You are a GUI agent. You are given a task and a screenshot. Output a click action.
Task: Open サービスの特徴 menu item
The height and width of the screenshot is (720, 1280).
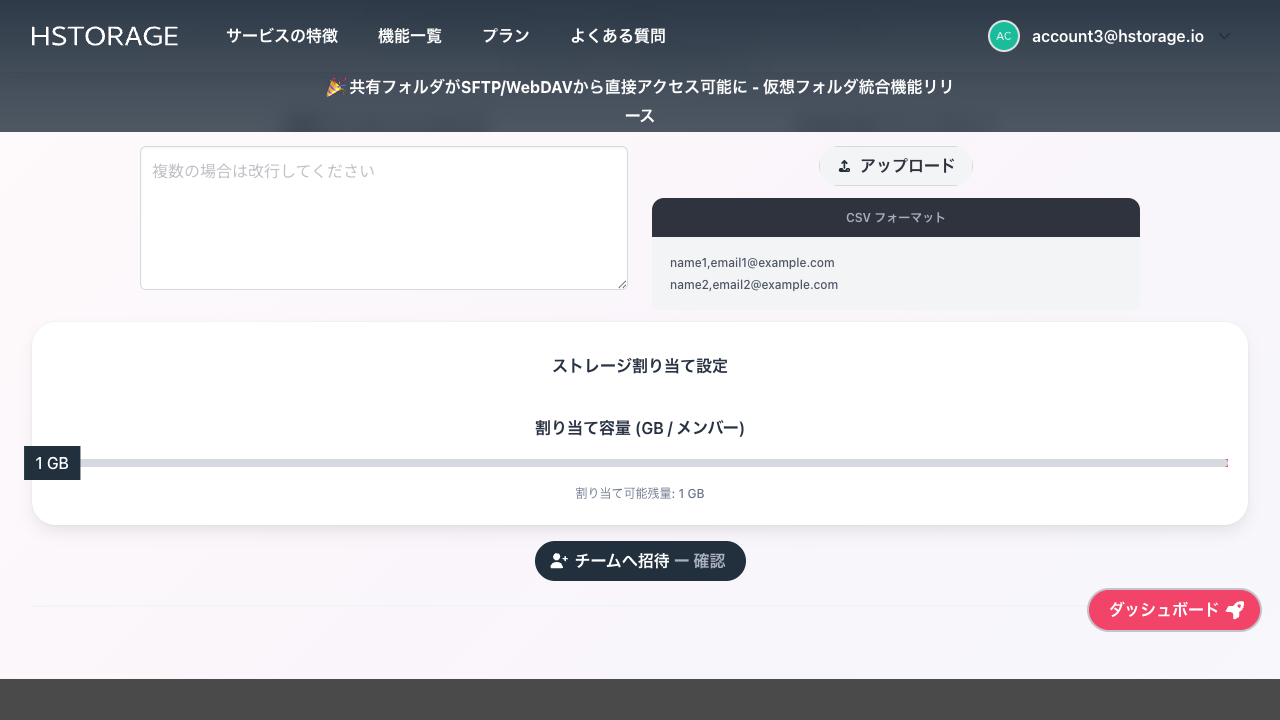tap(282, 36)
